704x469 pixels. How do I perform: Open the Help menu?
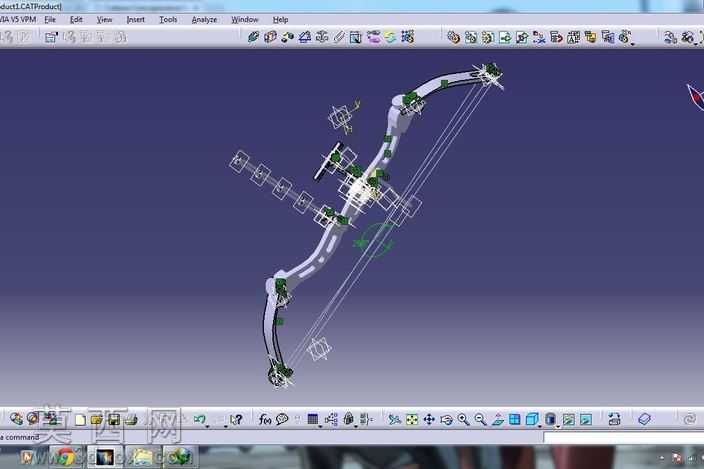point(280,20)
